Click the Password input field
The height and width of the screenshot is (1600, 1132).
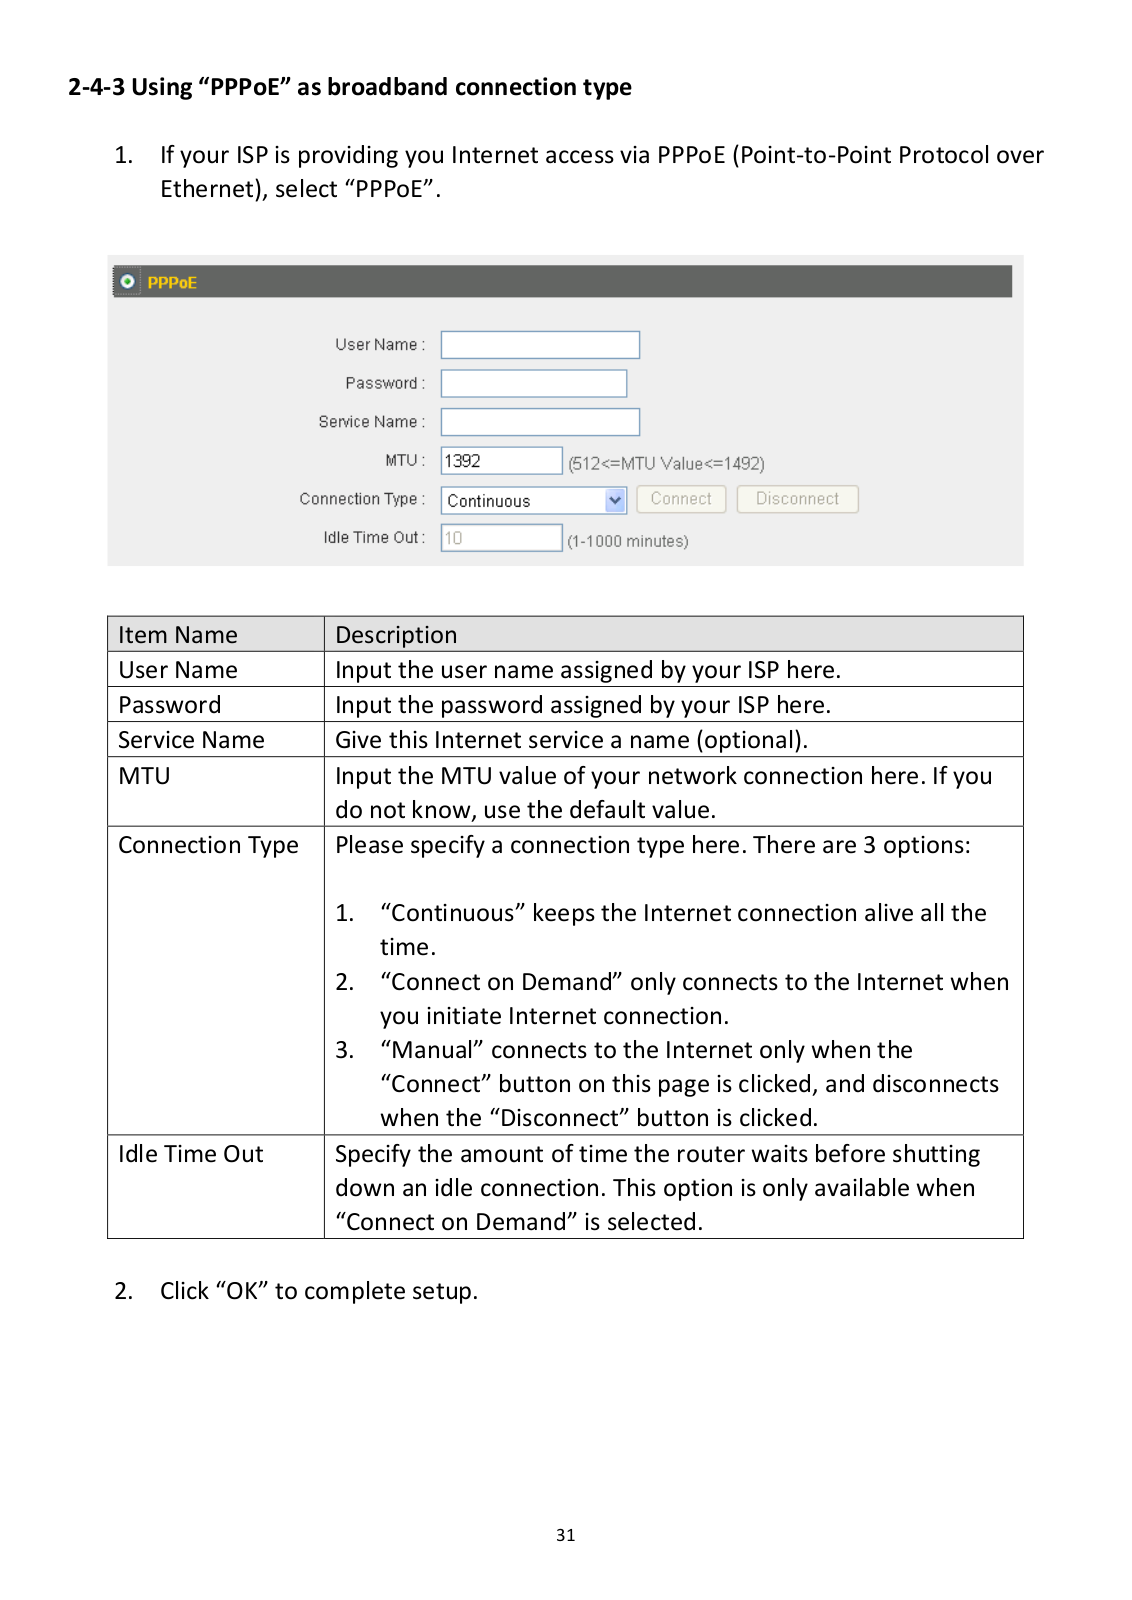pos(534,383)
